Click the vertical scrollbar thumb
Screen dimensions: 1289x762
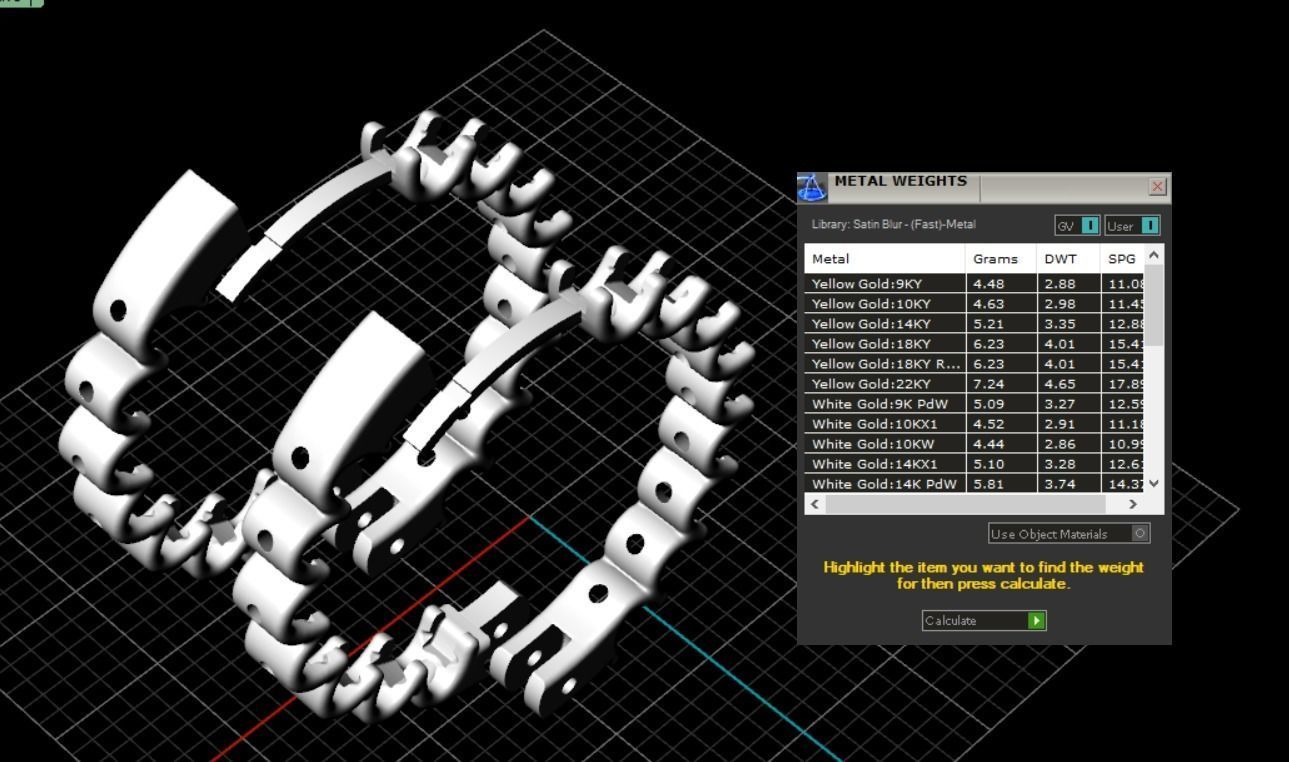point(1154,306)
